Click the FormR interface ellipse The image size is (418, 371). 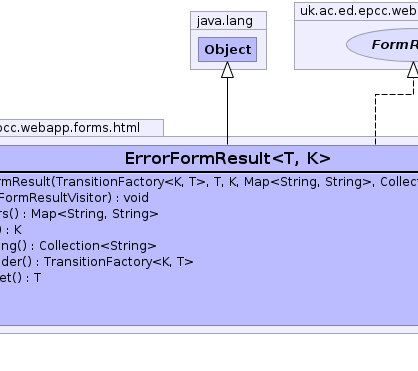coord(382,45)
